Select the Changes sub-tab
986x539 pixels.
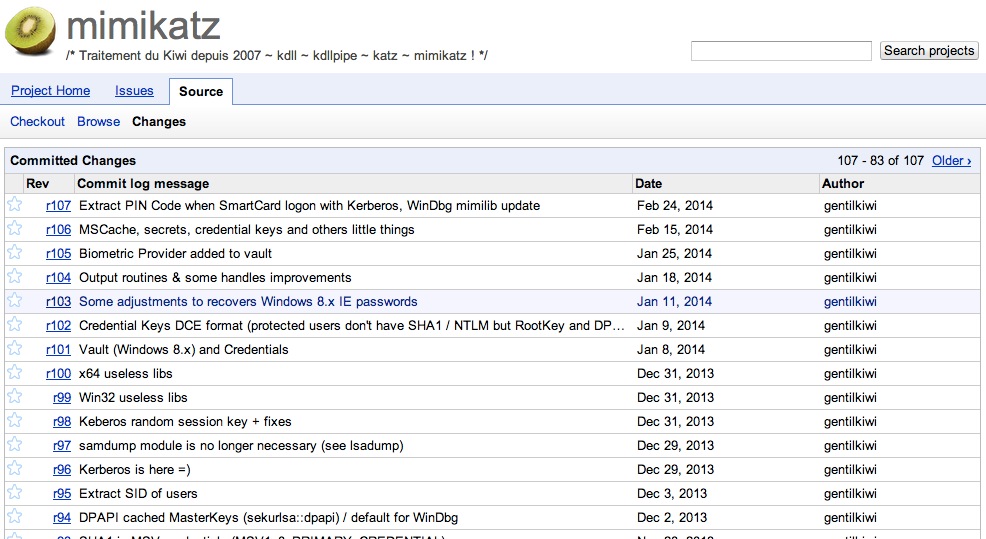[x=158, y=121]
